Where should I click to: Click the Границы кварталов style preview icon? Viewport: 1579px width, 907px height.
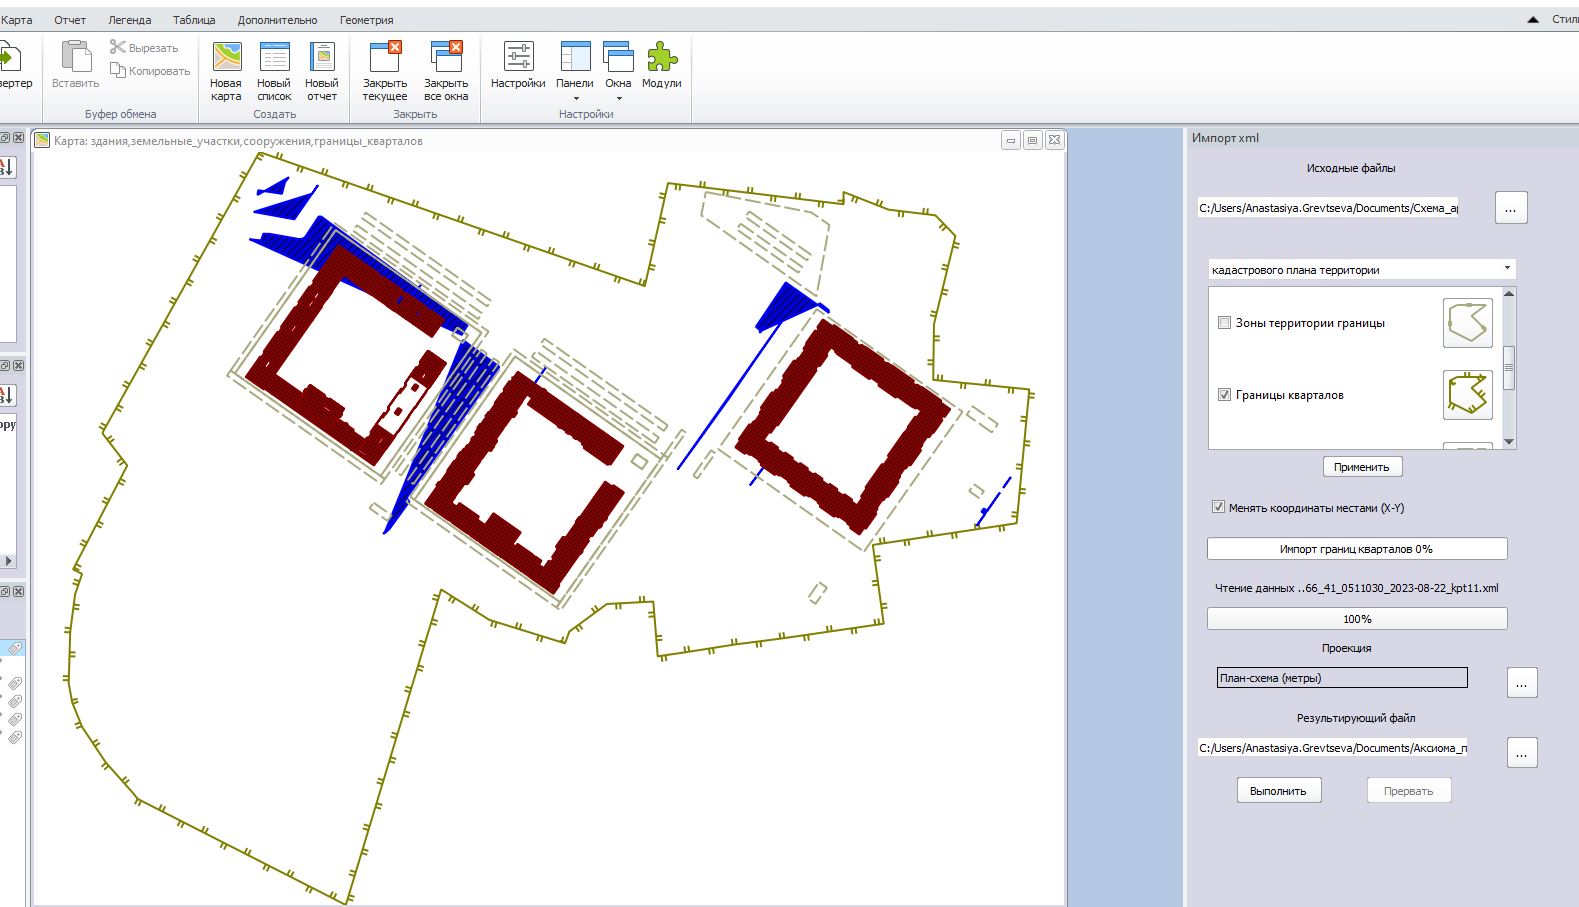click(1467, 394)
